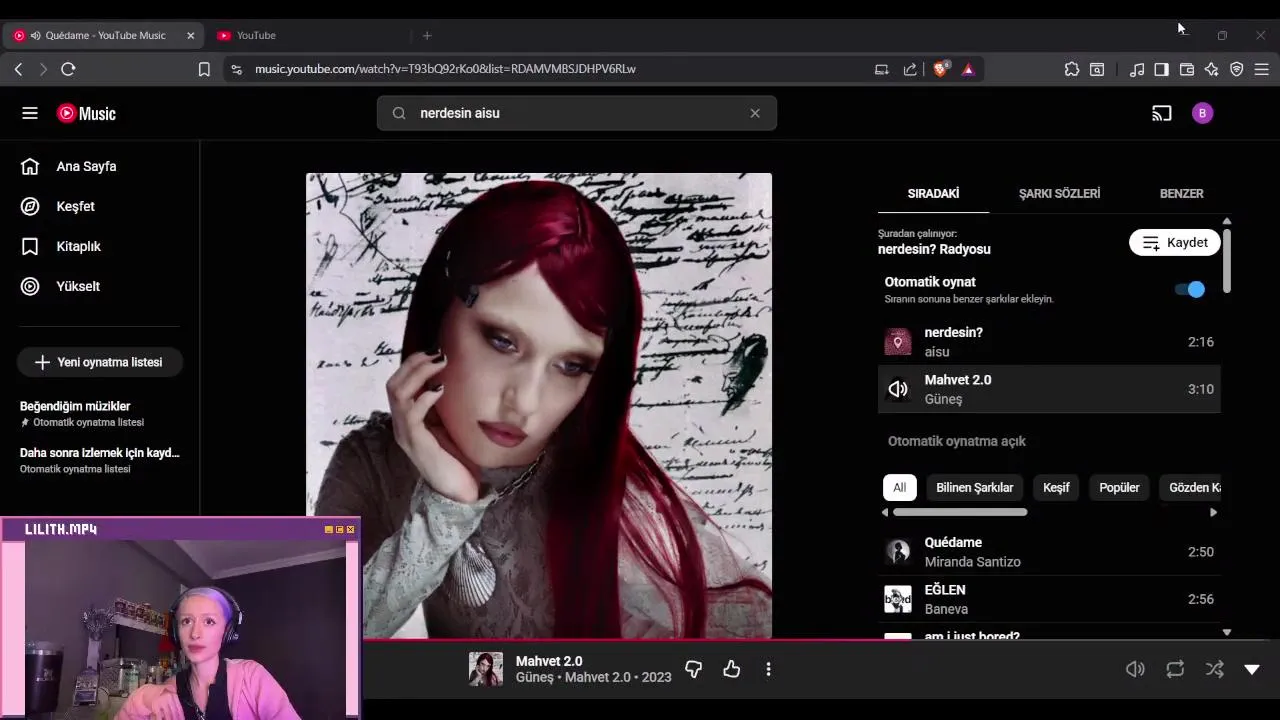Select the All filter chip
1280x720 pixels.
click(899, 487)
